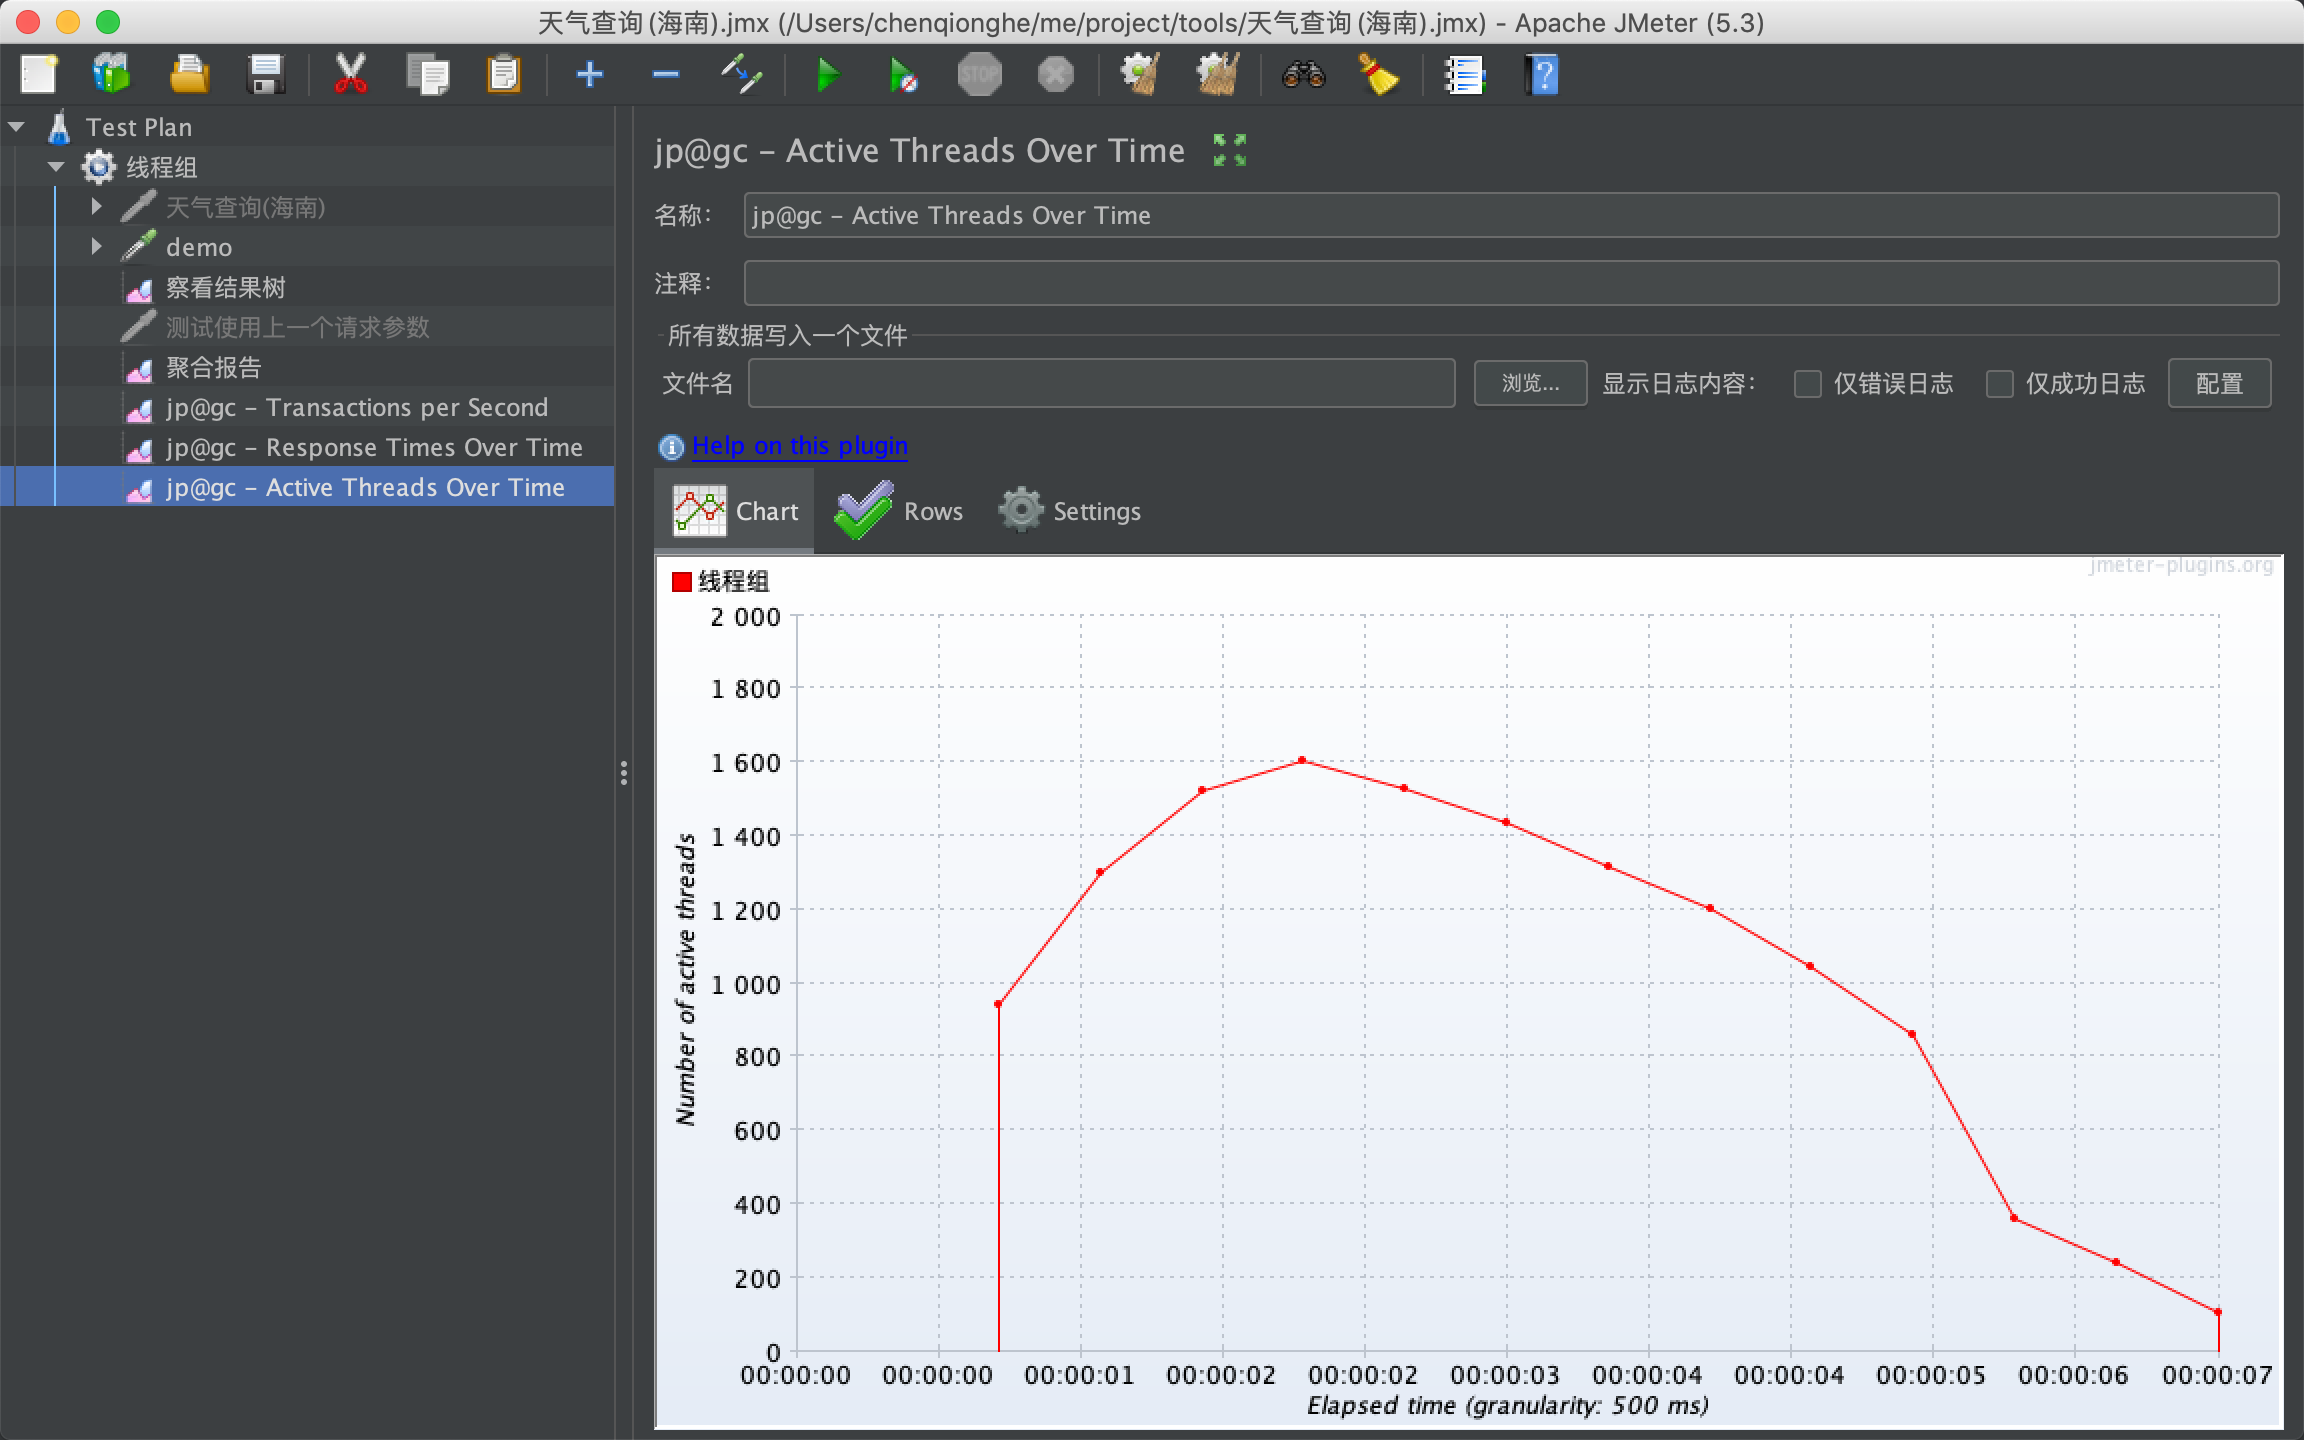Screen dimensions: 2304x1440
Task: Click the Toggle expand tree icon
Action: (x=741, y=75)
